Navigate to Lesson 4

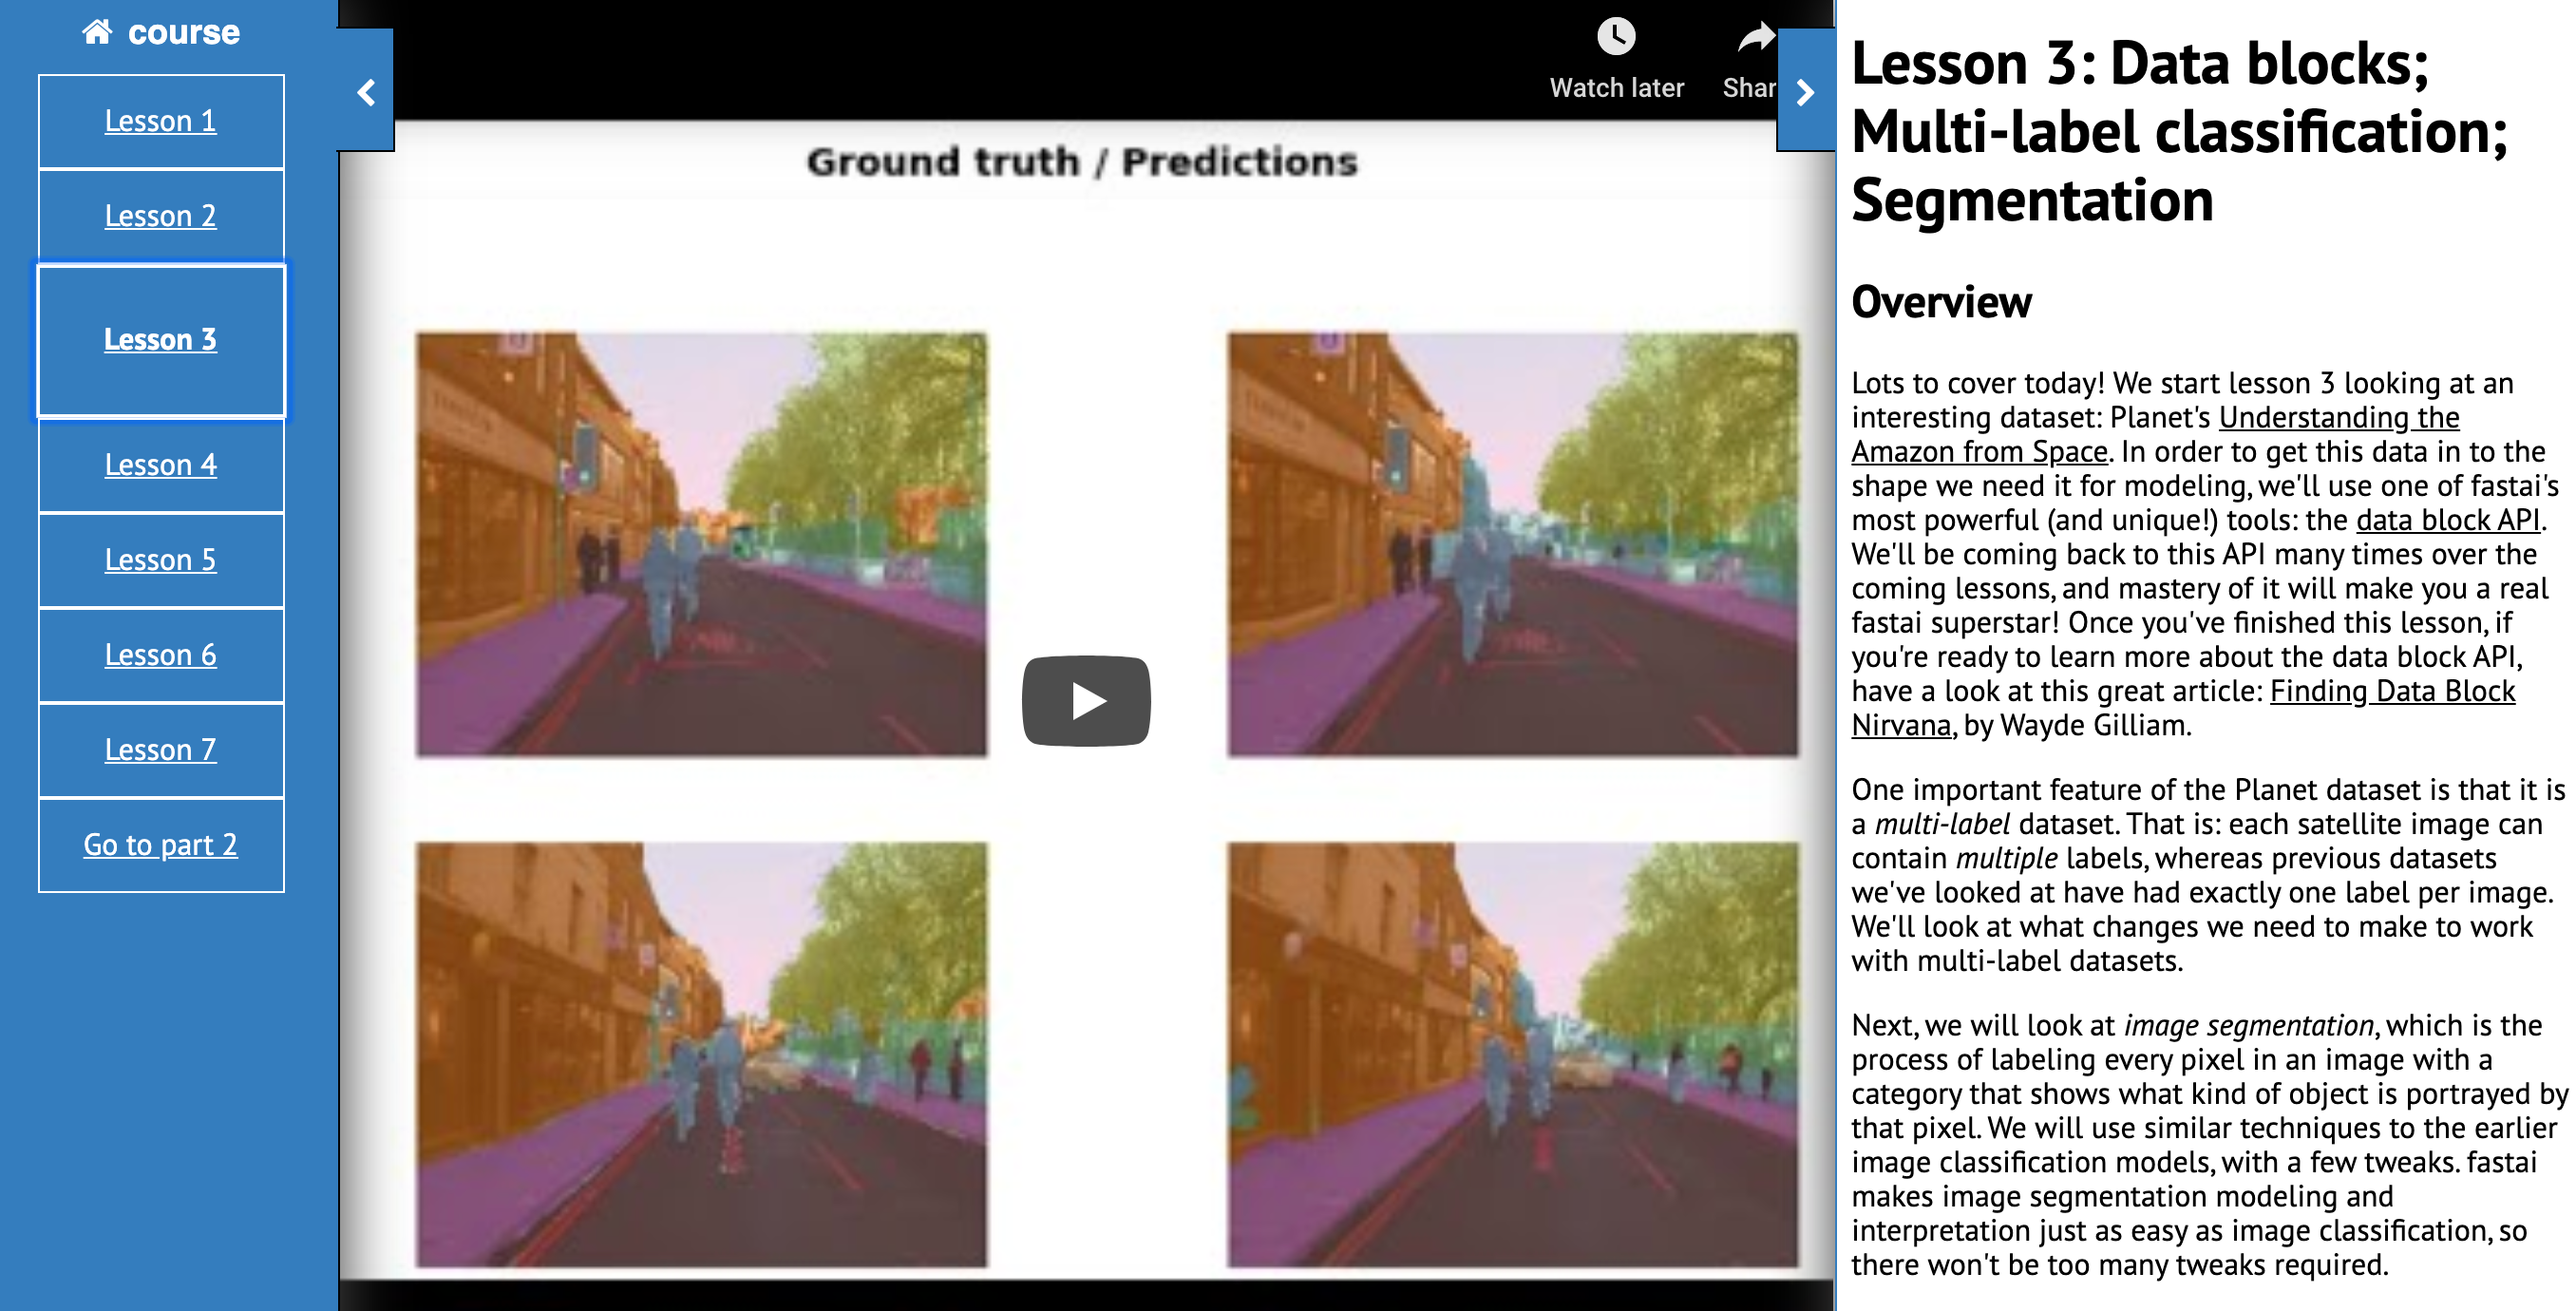160,465
